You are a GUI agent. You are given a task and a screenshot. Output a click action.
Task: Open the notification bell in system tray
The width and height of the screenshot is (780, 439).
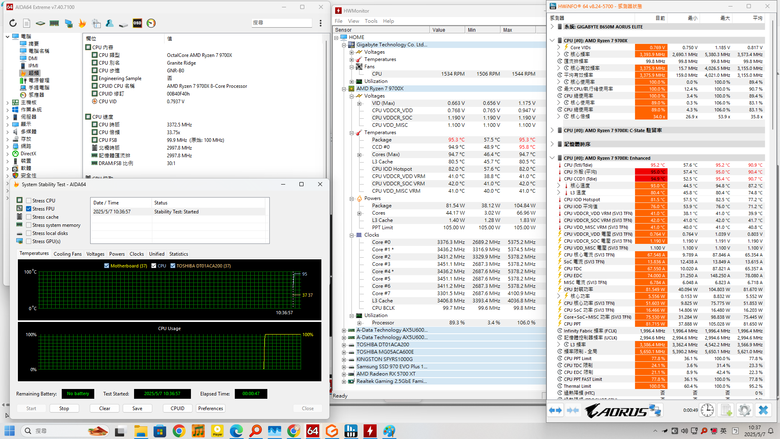point(771,431)
